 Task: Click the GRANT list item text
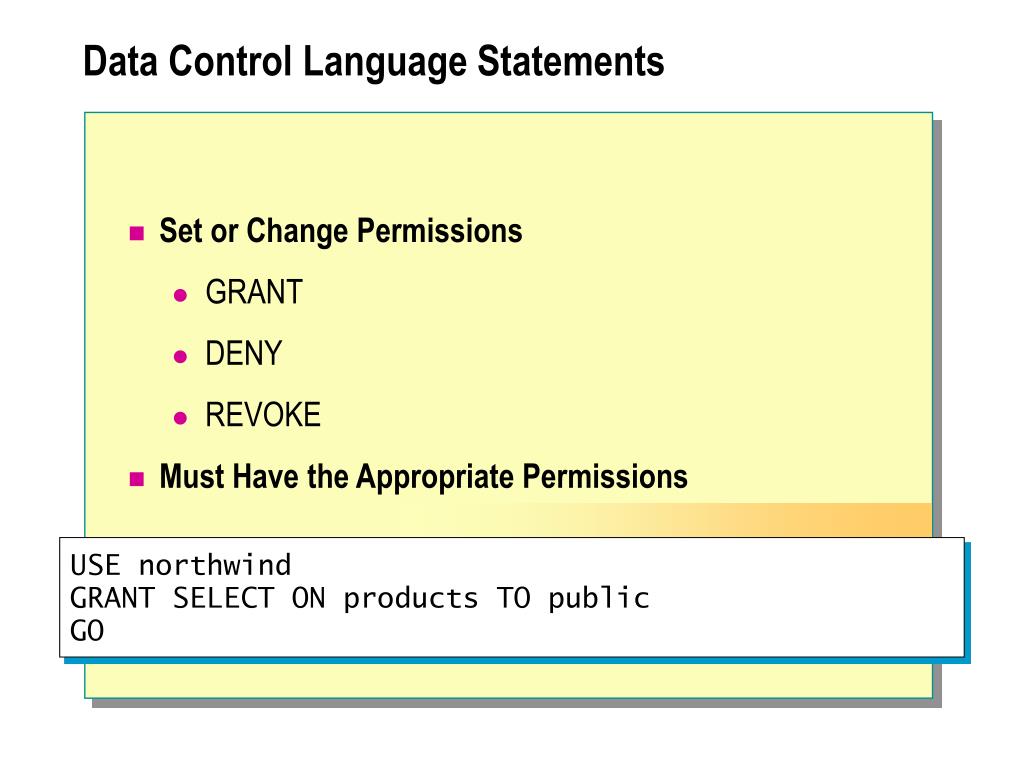pyautogui.click(x=254, y=292)
